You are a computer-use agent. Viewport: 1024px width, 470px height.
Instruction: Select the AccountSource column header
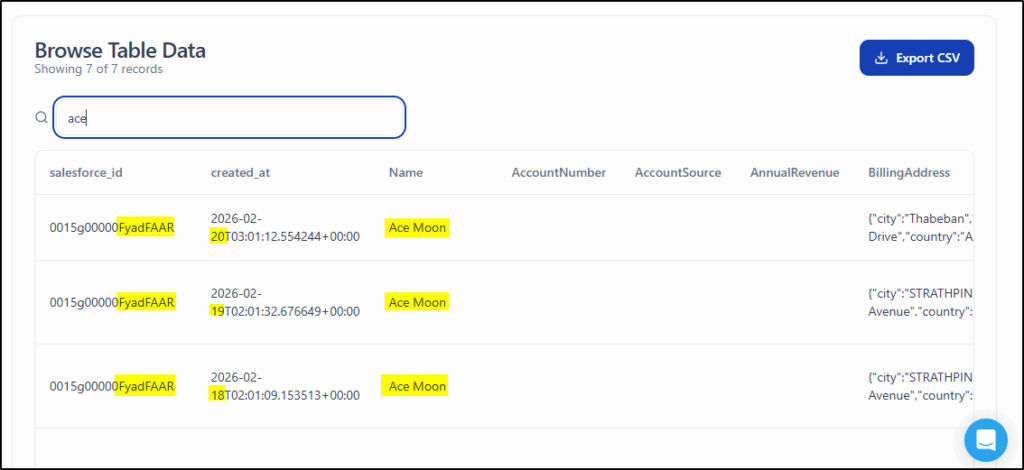[677, 172]
